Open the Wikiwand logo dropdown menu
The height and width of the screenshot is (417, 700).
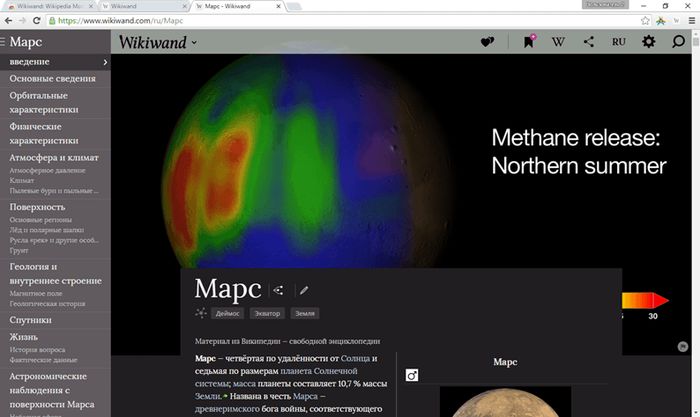158,42
